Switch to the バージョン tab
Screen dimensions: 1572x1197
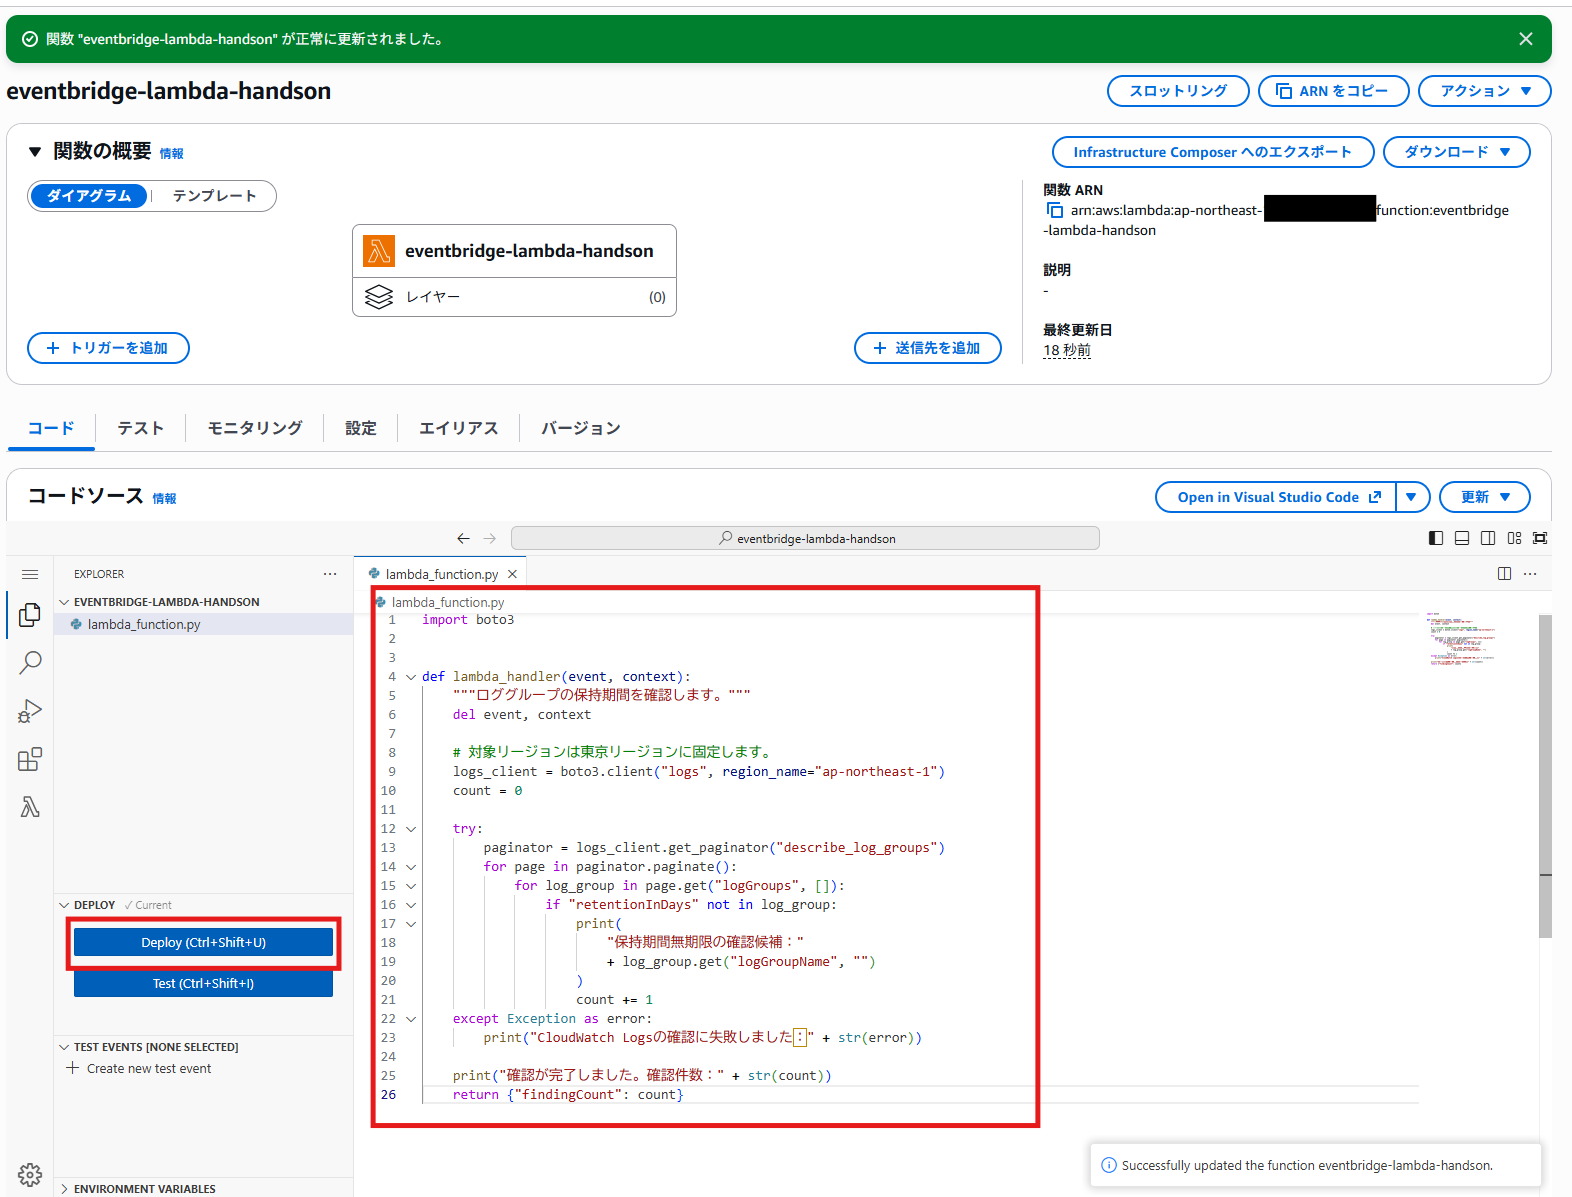[581, 428]
